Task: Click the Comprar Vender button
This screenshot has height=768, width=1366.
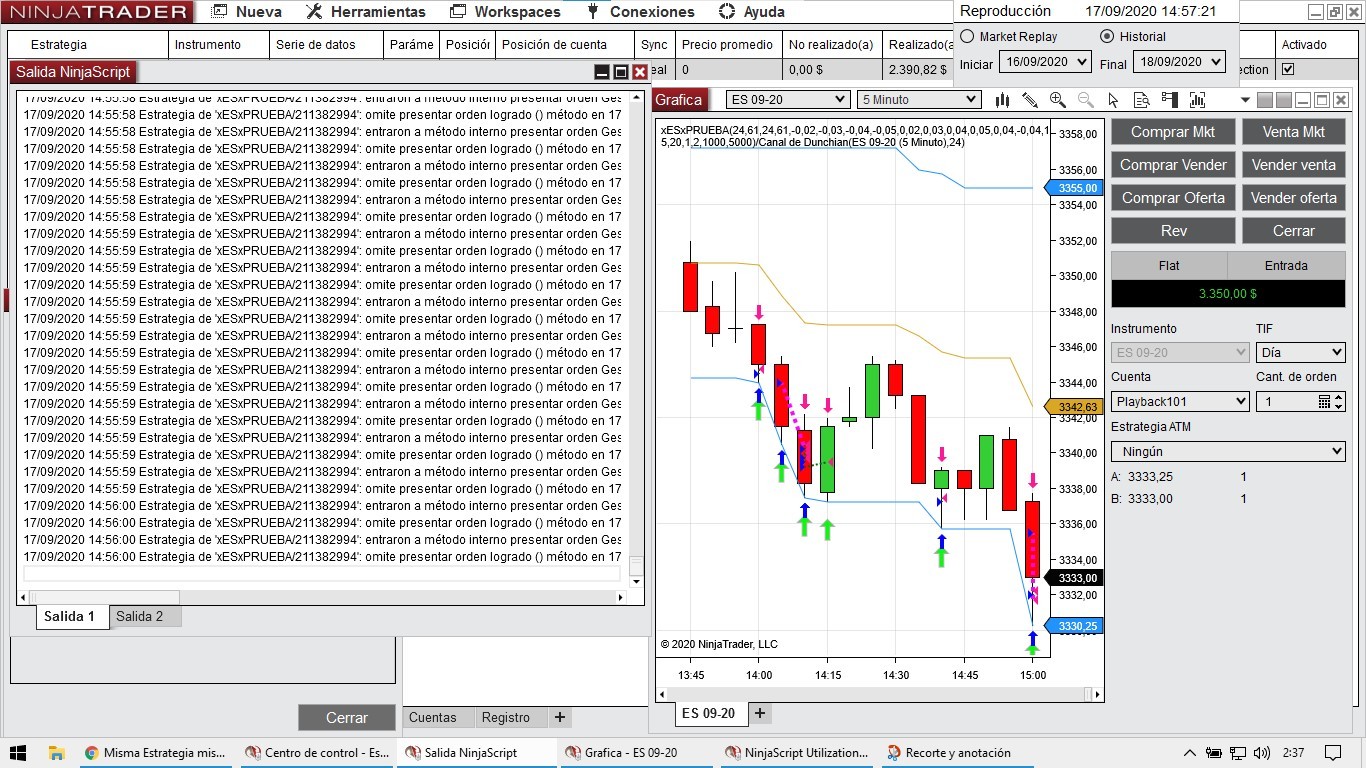Action: point(1173,165)
